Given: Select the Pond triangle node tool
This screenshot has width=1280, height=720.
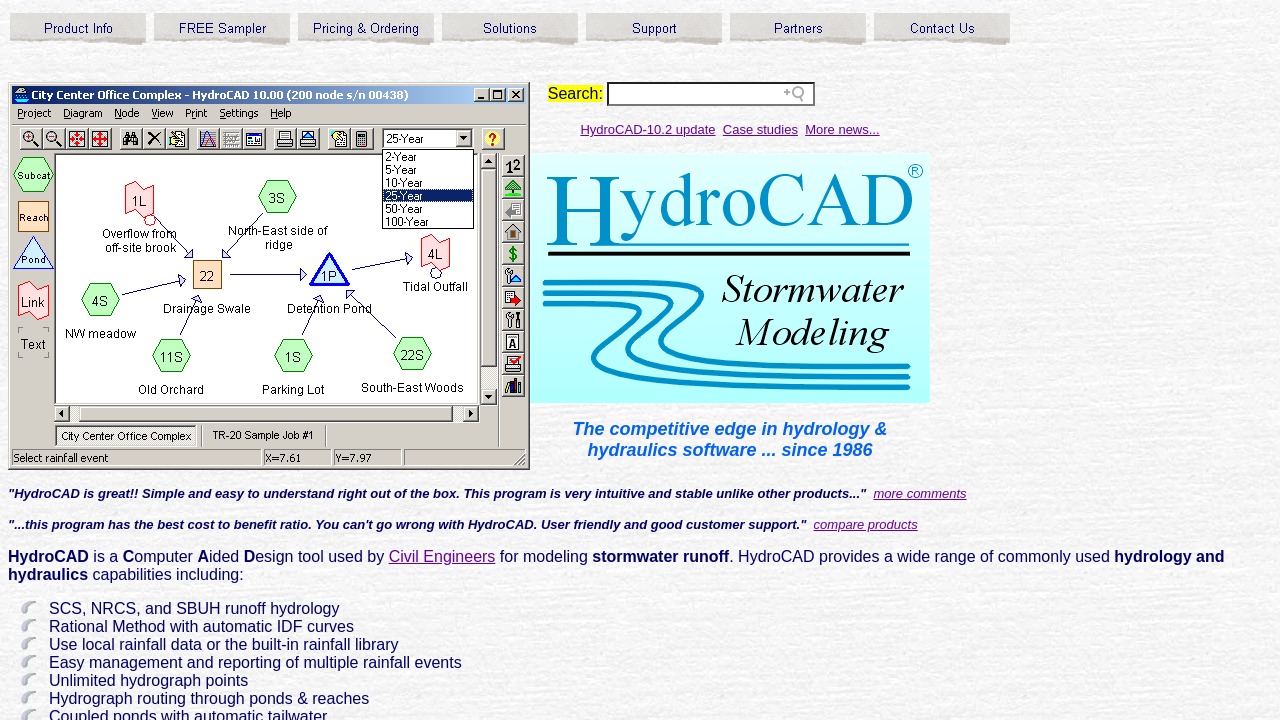Looking at the screenshot, I should (33, 255).
